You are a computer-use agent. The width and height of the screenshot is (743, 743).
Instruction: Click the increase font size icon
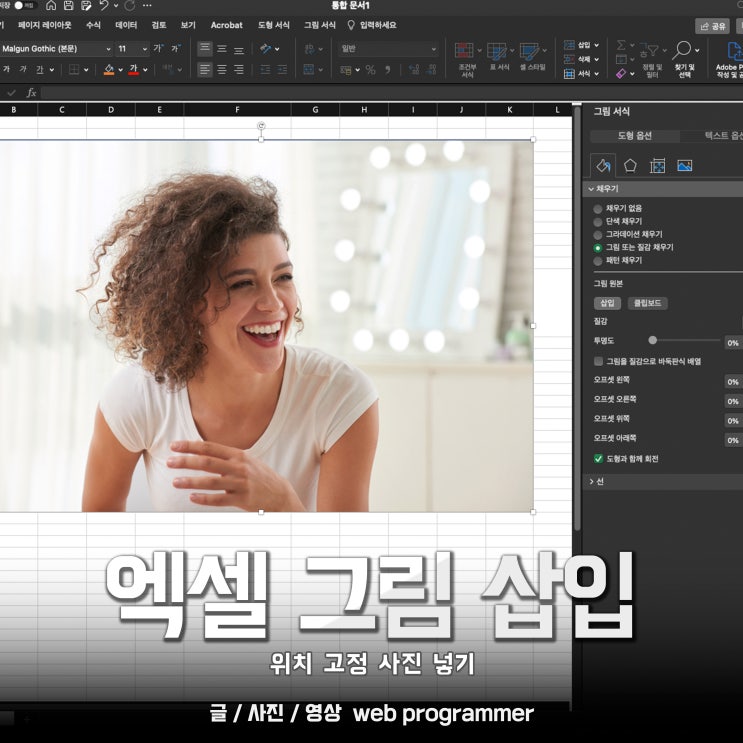tap(158, 48)
